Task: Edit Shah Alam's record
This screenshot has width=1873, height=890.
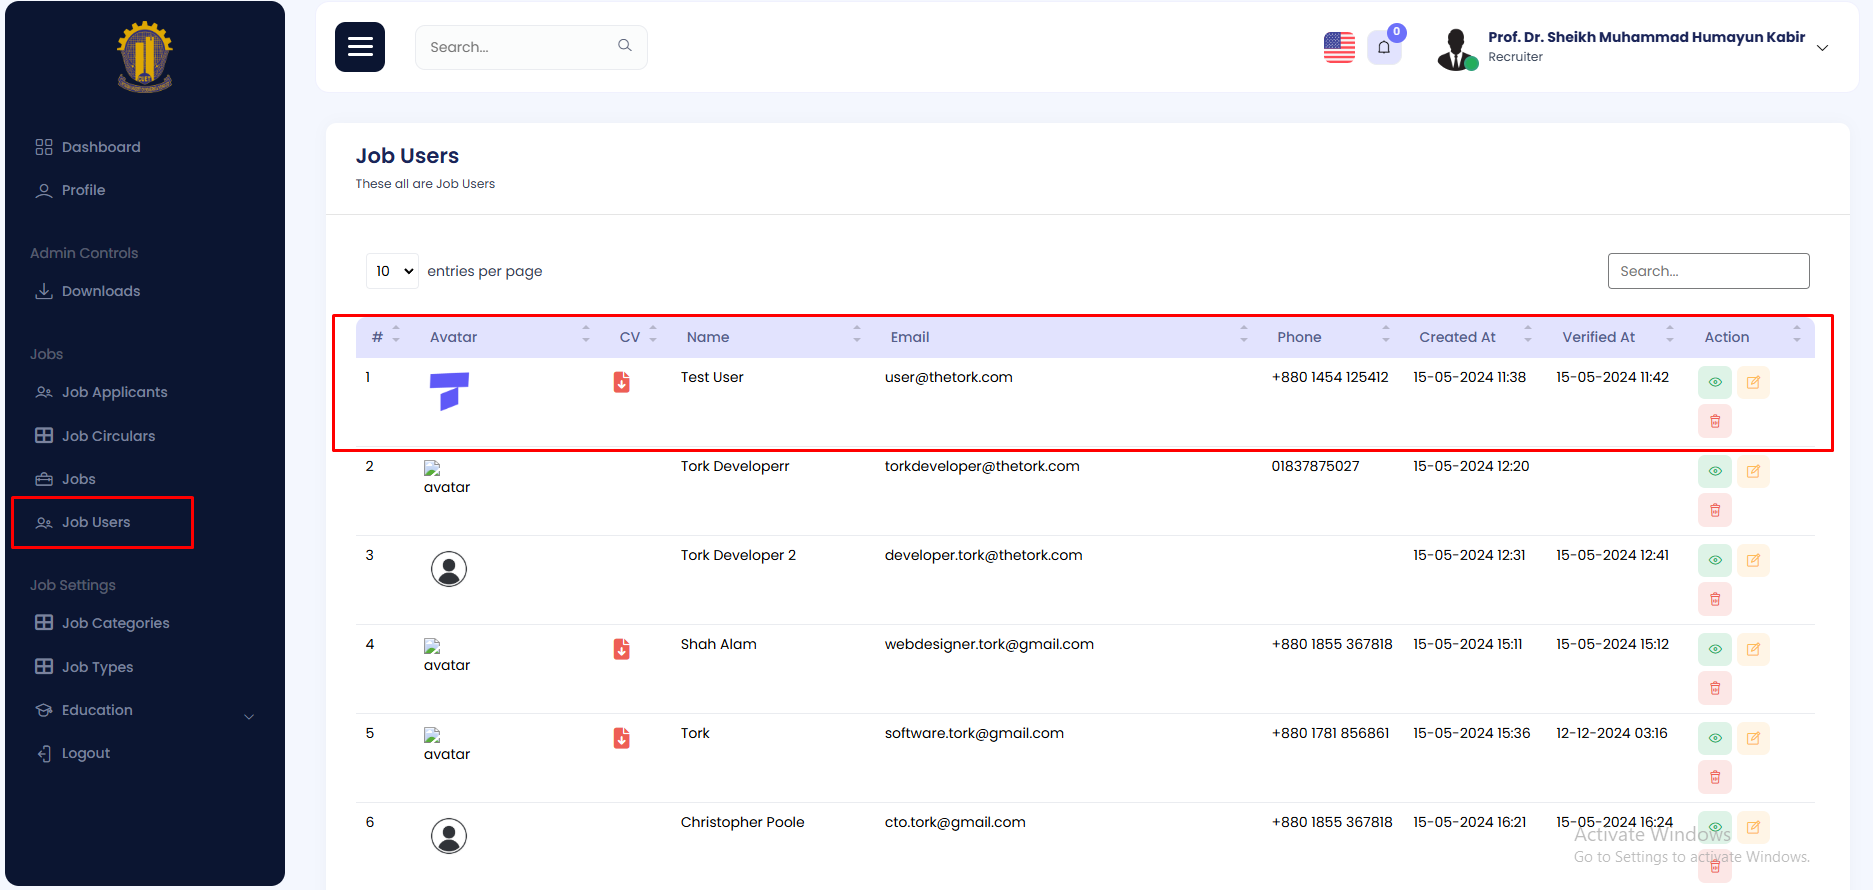Action: point(1753,649)
